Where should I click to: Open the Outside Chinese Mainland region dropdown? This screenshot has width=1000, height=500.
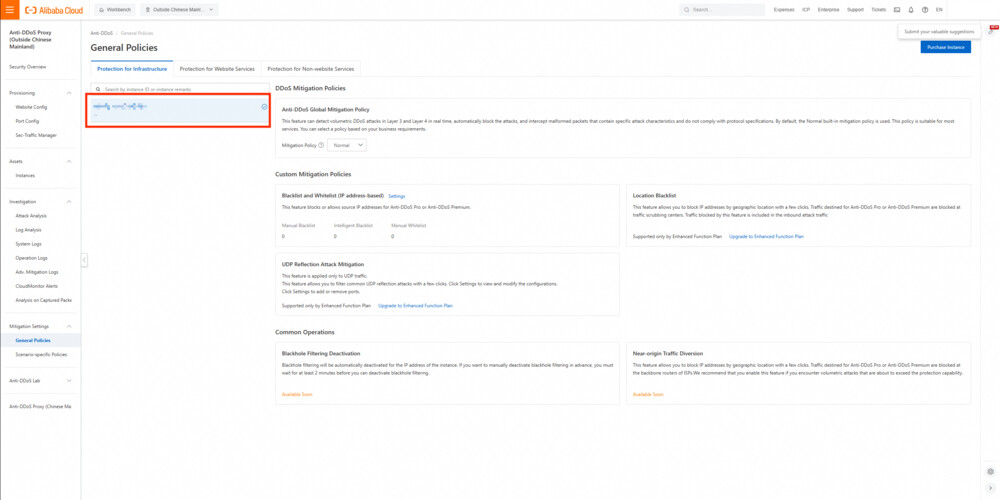(179, 10)
